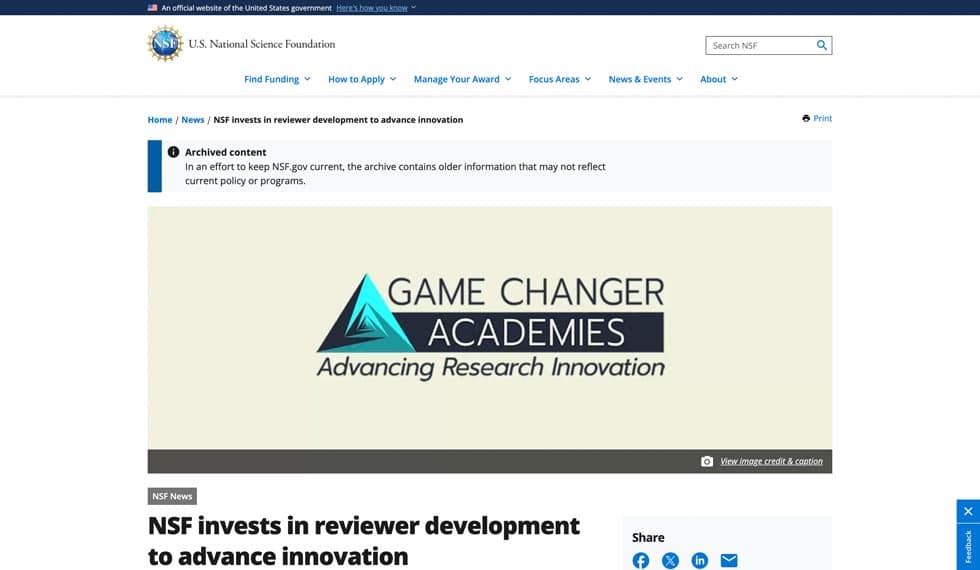This screenshot has width=980, height=570.
Task: Share article on X (Twitter)
Action: [670, 561]
